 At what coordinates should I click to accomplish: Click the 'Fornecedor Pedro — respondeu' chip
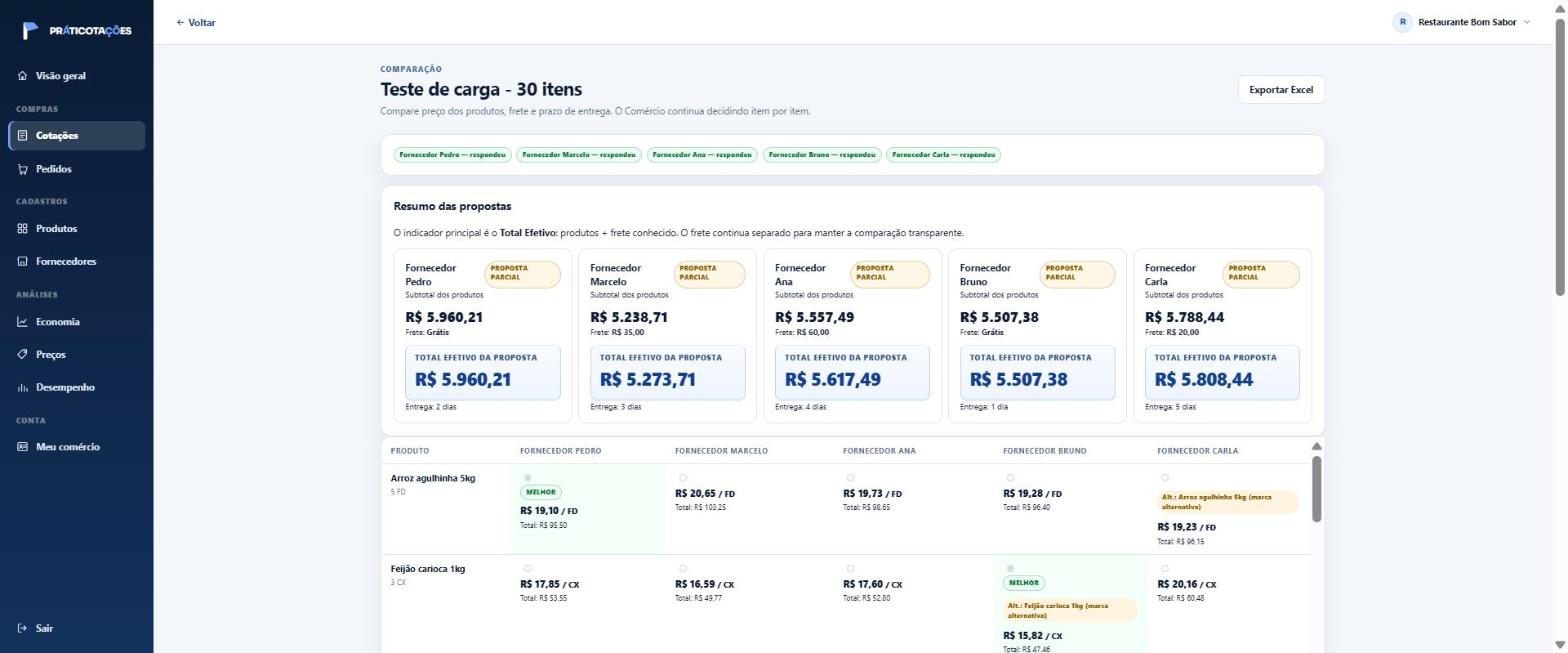point(453,155)
